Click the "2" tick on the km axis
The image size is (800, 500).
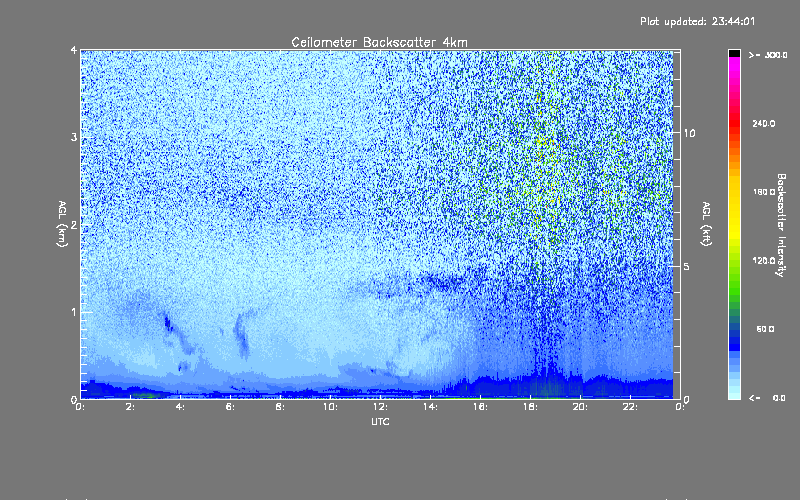point(74,224)
